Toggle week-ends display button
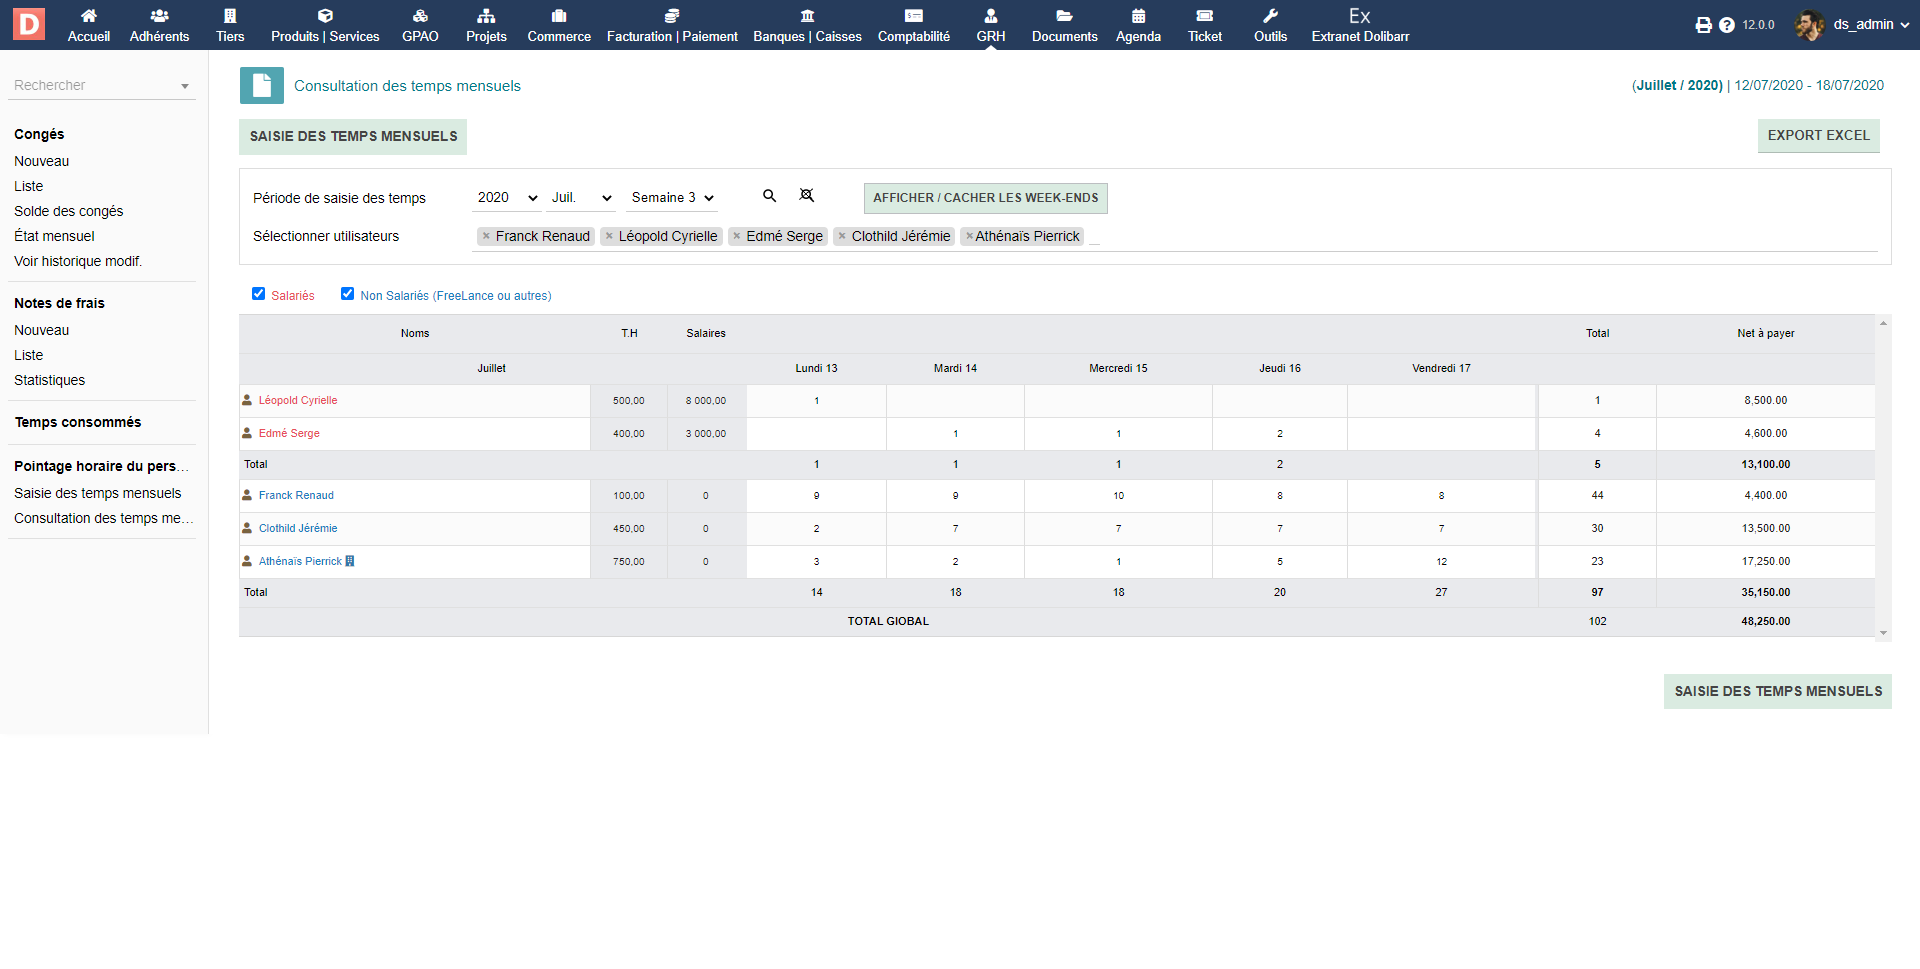The width and height of the screenshot is (1920, 969). (985, 198)
